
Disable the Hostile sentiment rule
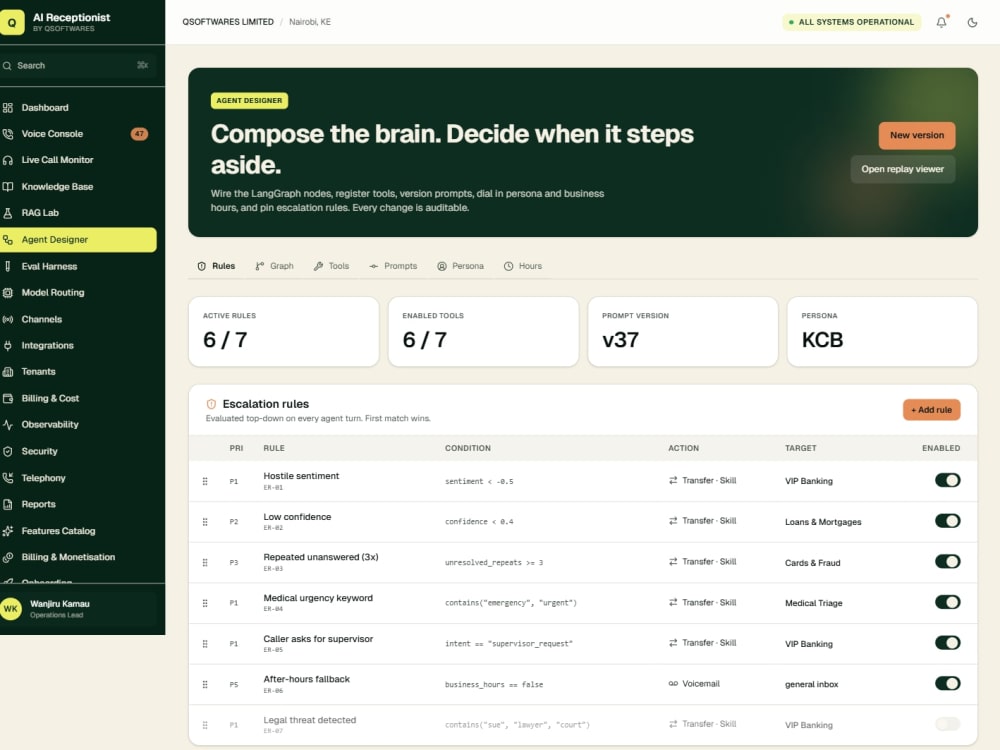click(x=947, y=480)
